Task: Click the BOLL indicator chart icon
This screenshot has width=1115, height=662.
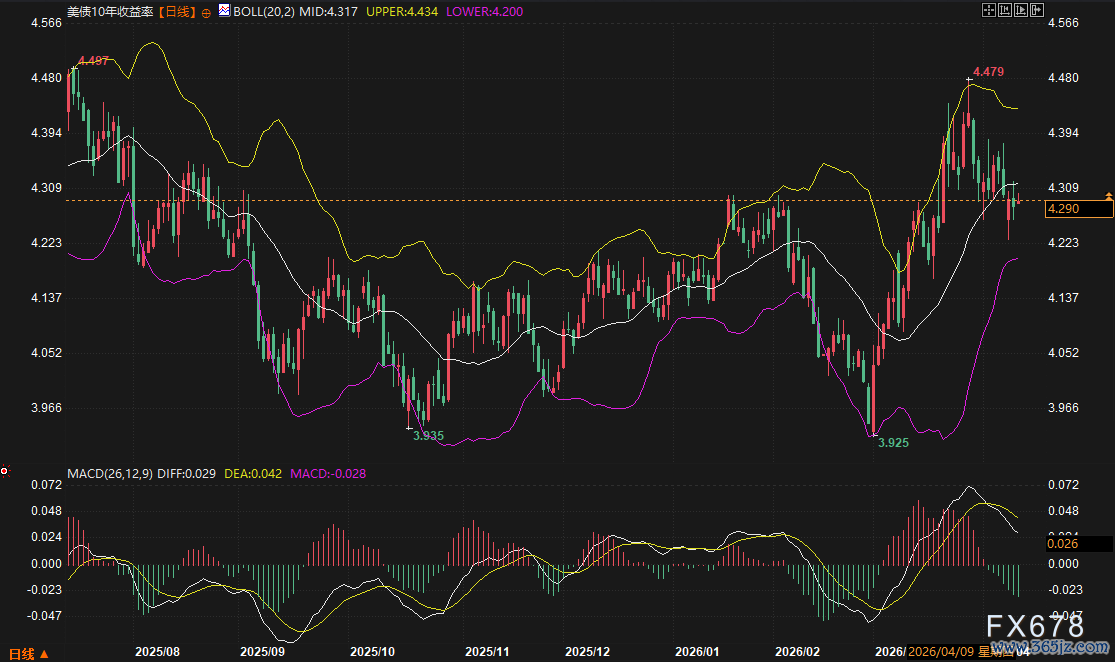Action: (x=225, y=11)
